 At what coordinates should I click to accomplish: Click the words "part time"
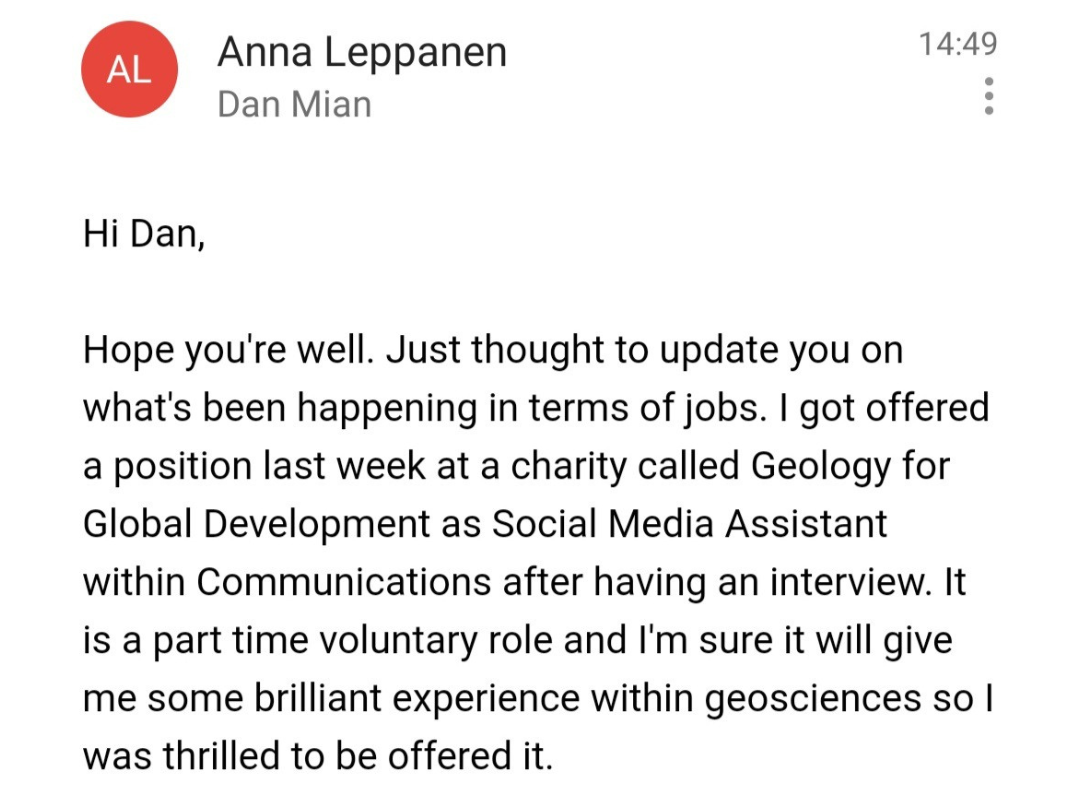point(203,640)
